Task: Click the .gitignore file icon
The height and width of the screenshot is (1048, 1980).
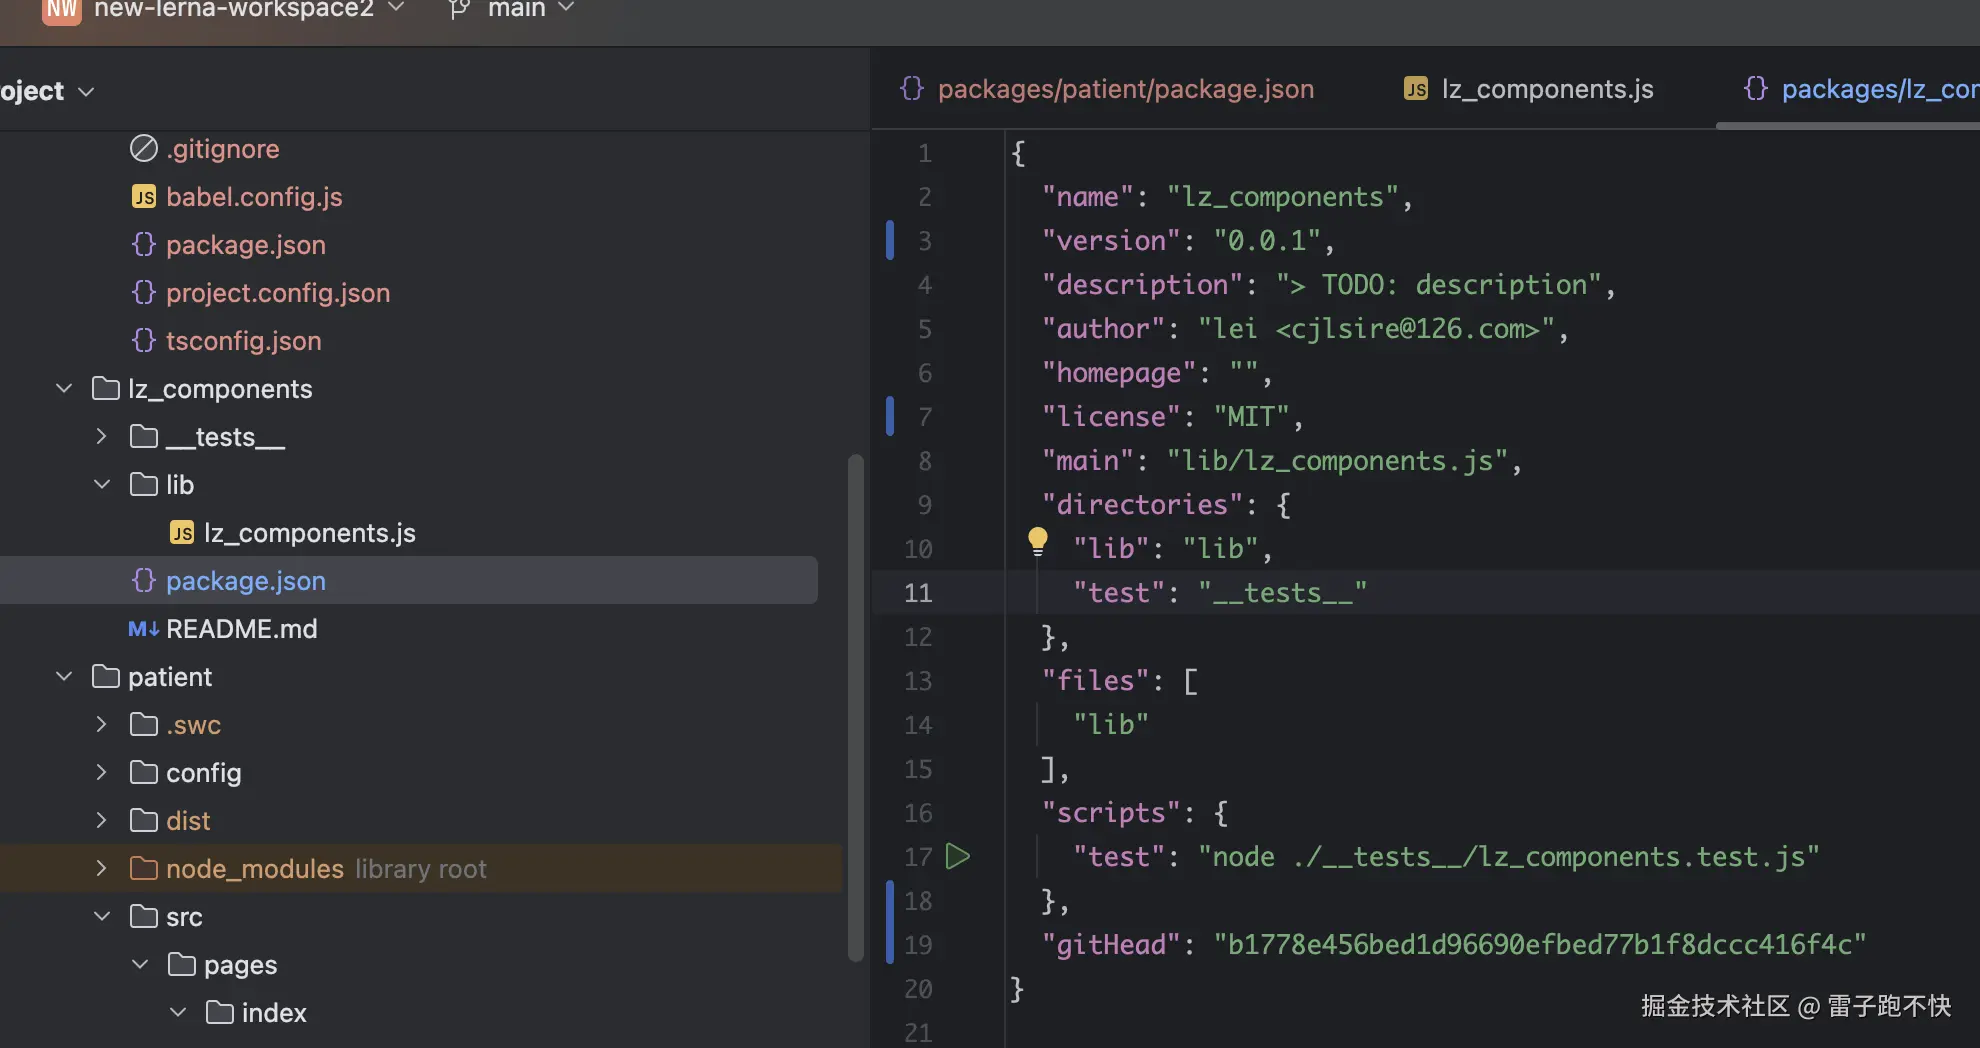Action: pos(144,149)
